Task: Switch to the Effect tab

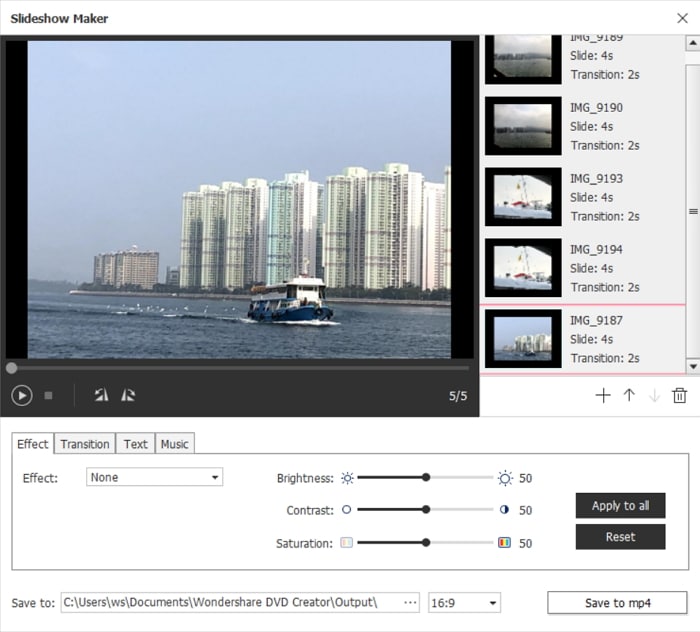Action: [33, 444]
